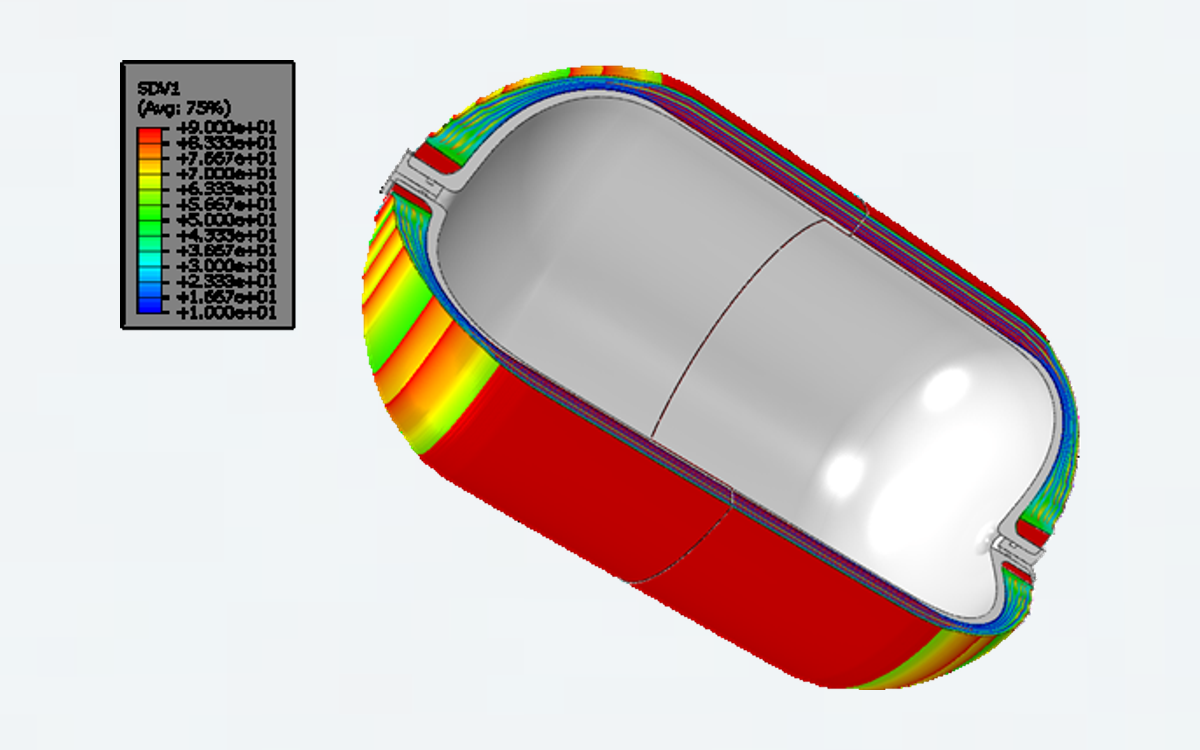Select the +3.000e+01 legend value
Screen dimensions: 1200x750
coord(224,265)
